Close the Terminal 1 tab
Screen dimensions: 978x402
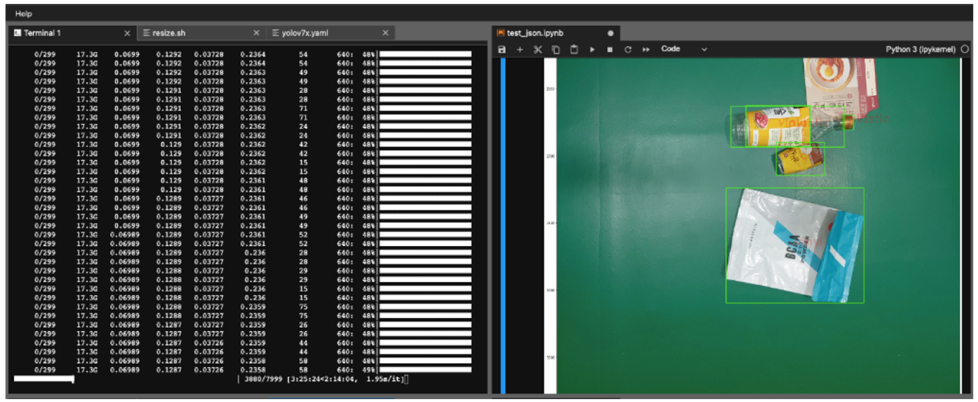tap(127, 33)
